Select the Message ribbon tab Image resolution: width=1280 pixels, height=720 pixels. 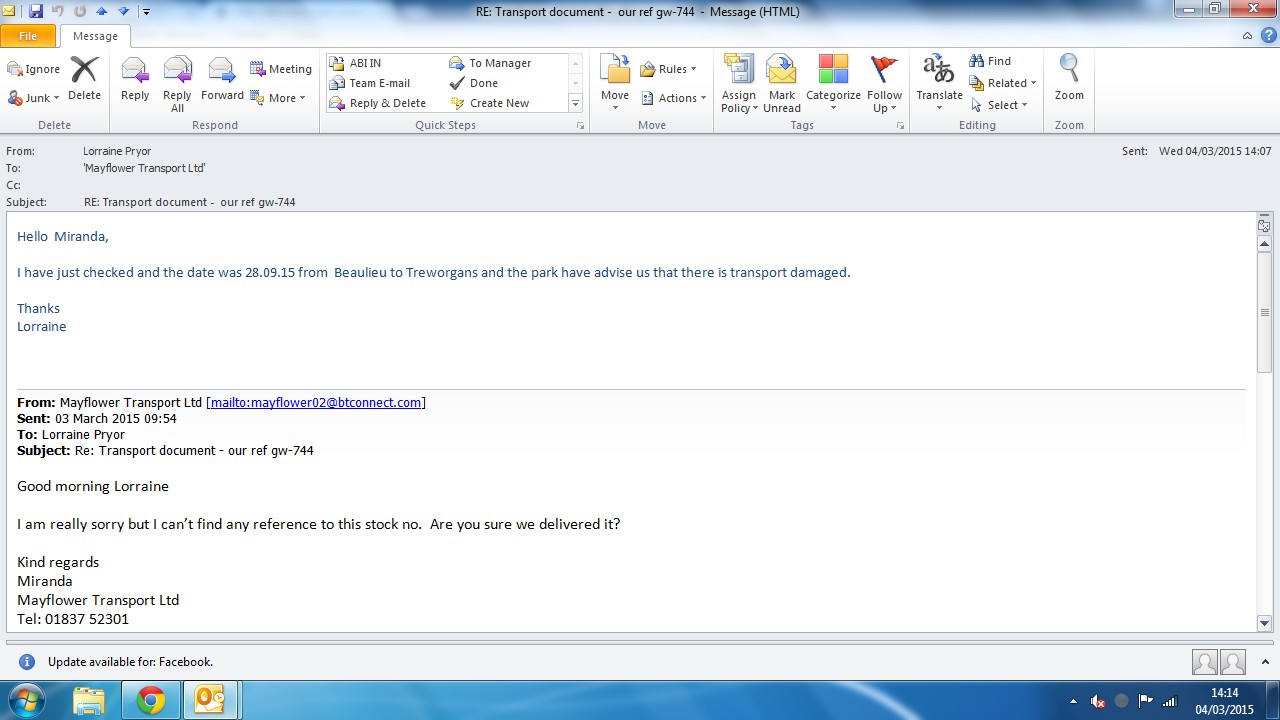click(95, 36)
